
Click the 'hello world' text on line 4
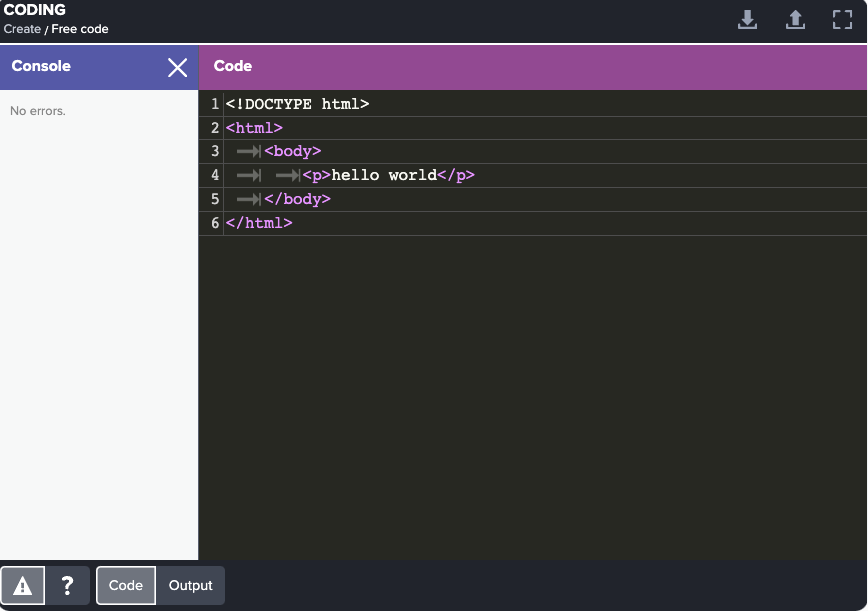pos(384,175)
